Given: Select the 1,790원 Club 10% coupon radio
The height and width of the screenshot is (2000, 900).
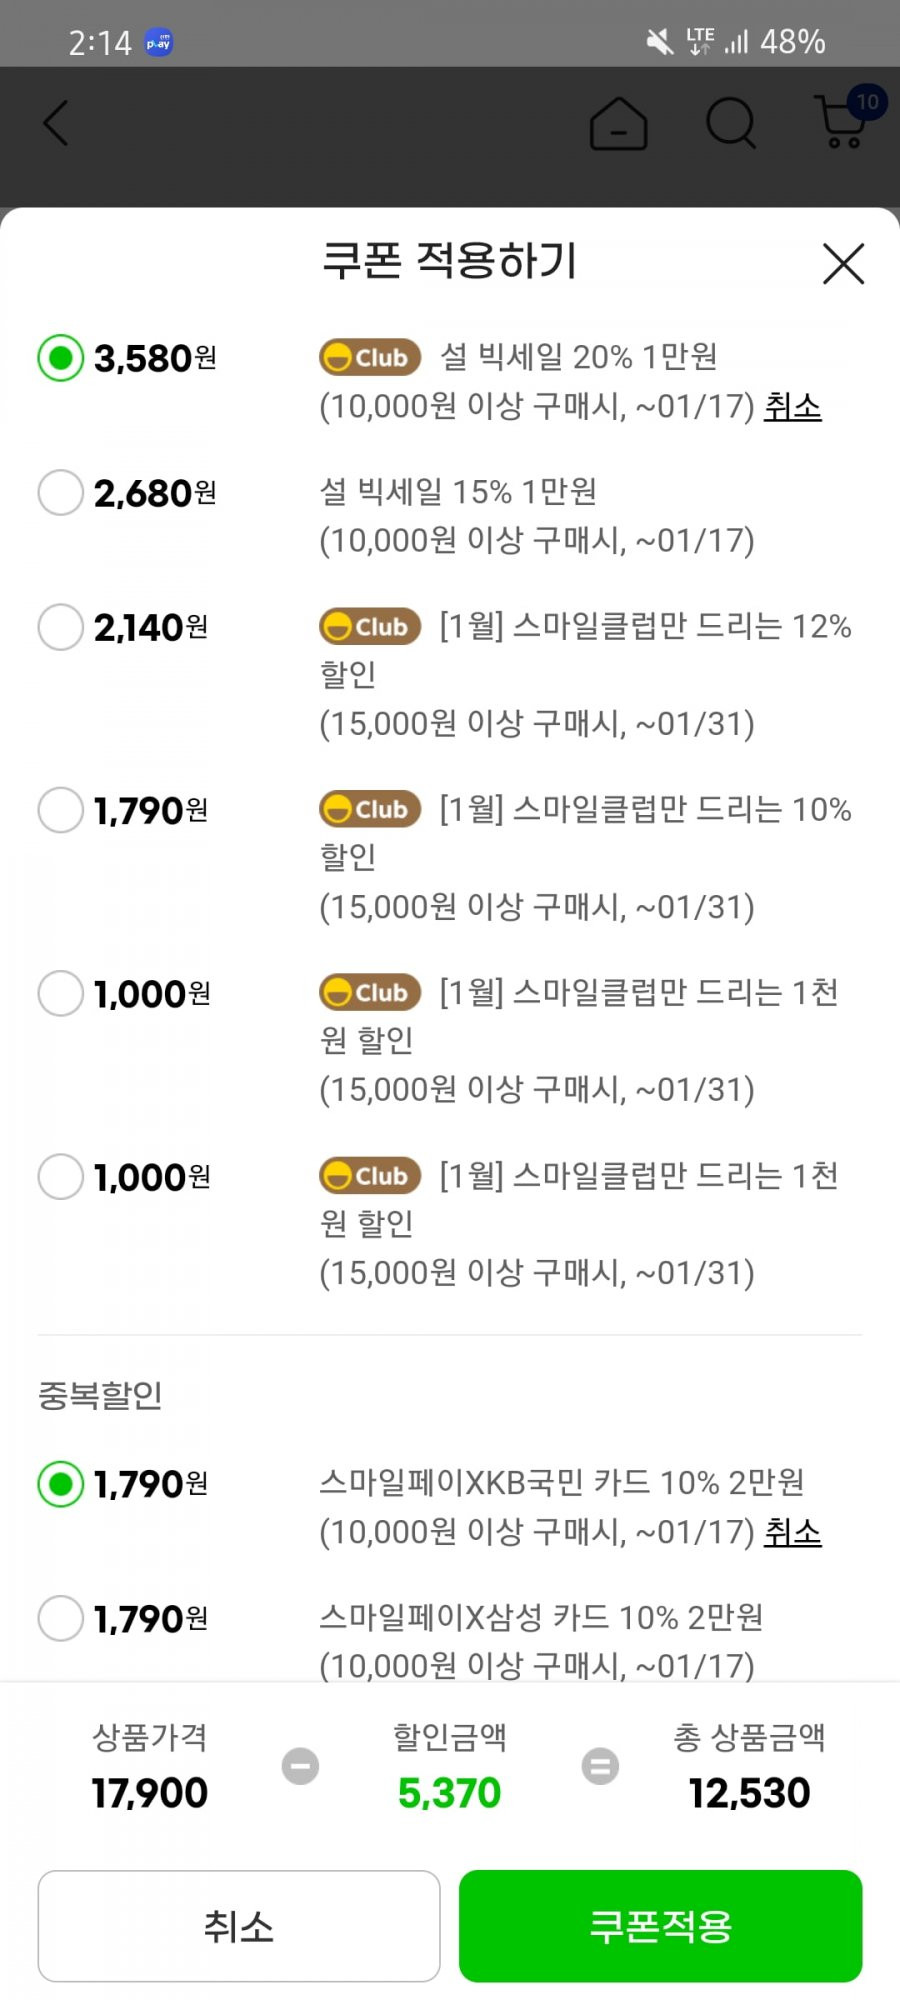Looking at the screenshot, I should 60,810.
